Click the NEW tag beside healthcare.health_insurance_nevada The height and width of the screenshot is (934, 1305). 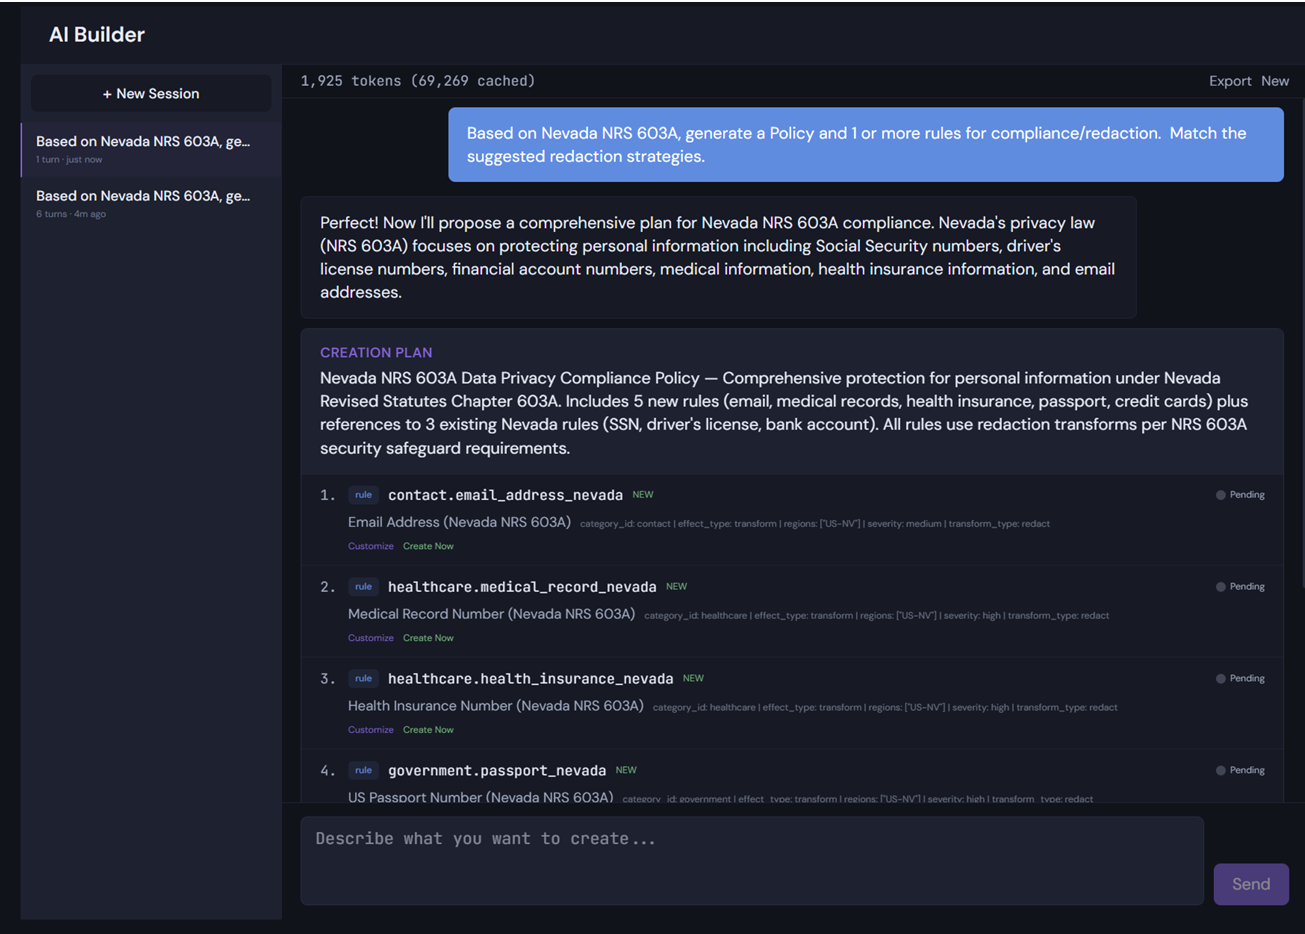click(x=693, y=679)
